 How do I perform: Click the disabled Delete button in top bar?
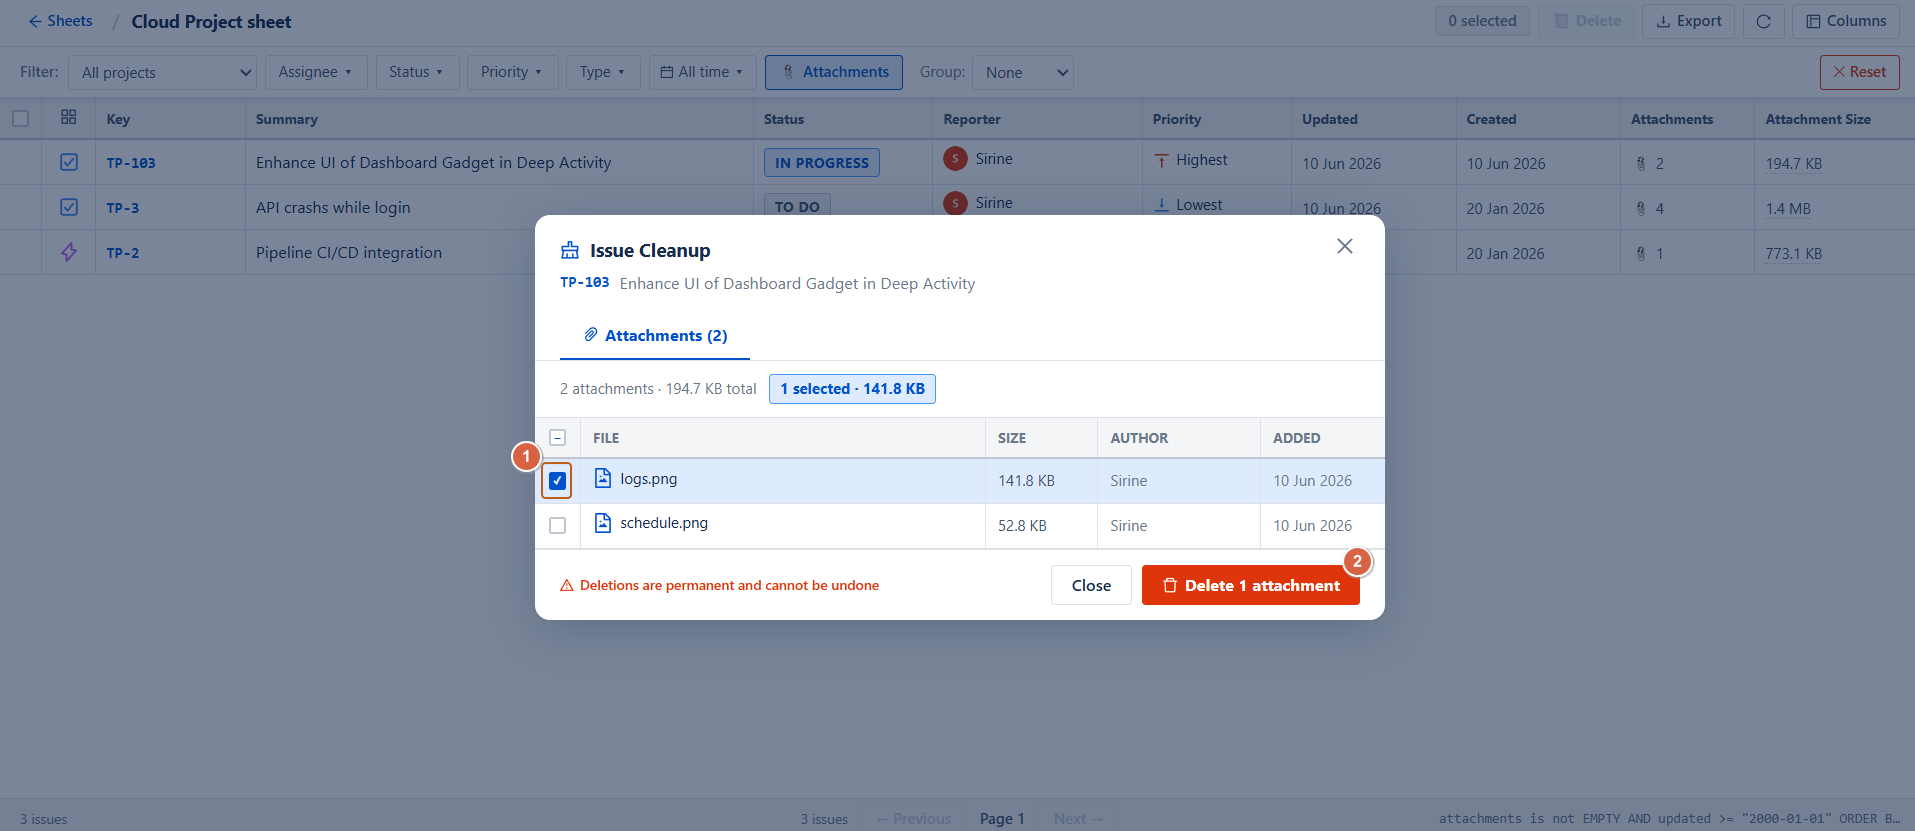[1587, 21]
